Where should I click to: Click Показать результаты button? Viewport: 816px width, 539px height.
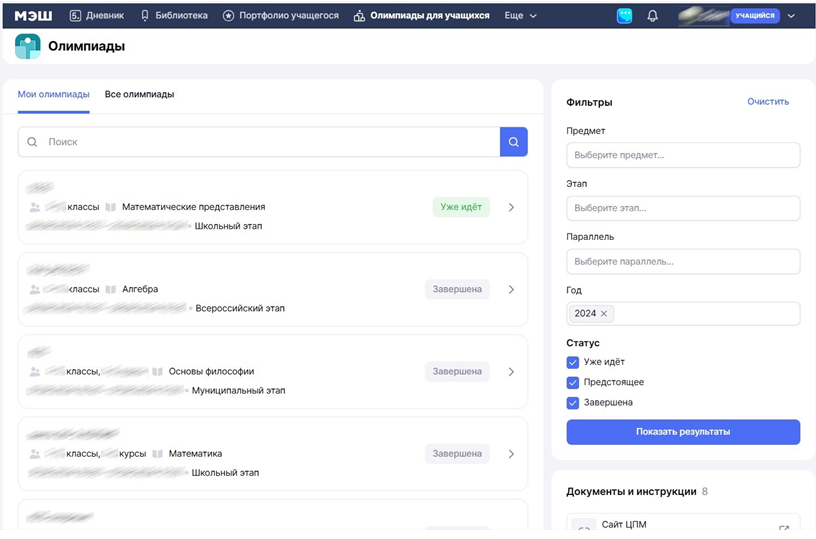click(x=683, y=432)
